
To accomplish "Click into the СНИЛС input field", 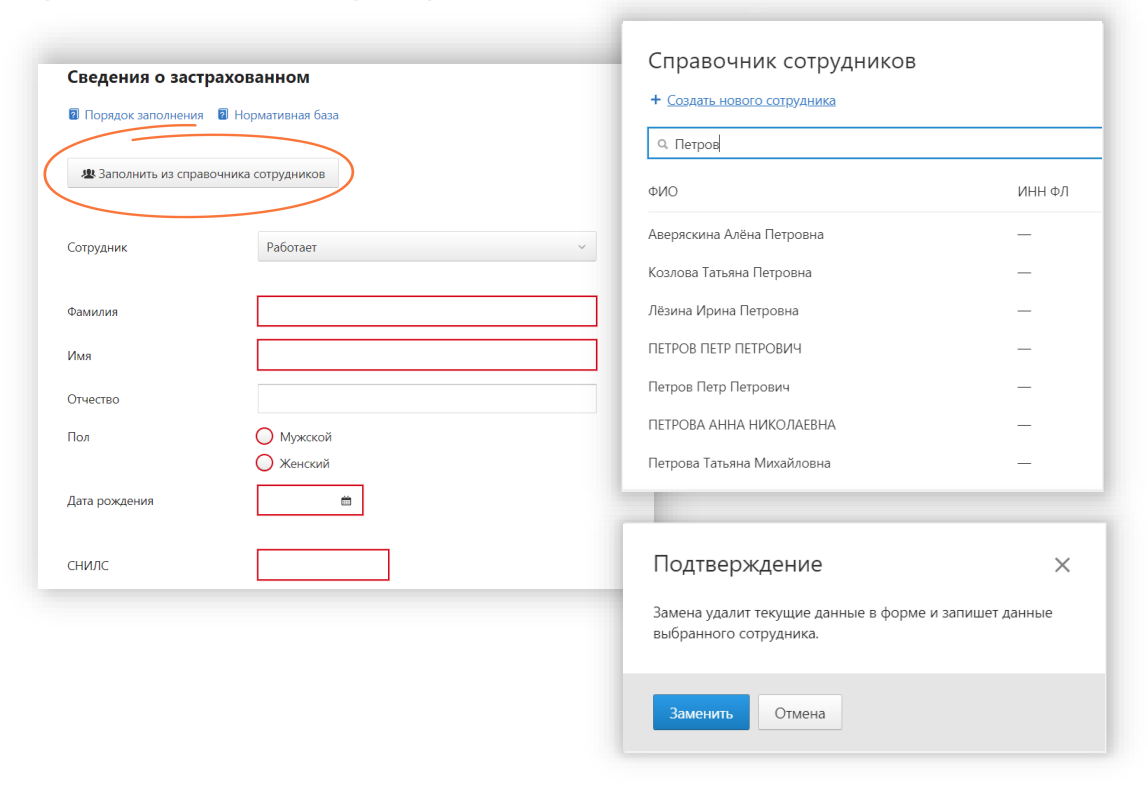I will point(322,565).
